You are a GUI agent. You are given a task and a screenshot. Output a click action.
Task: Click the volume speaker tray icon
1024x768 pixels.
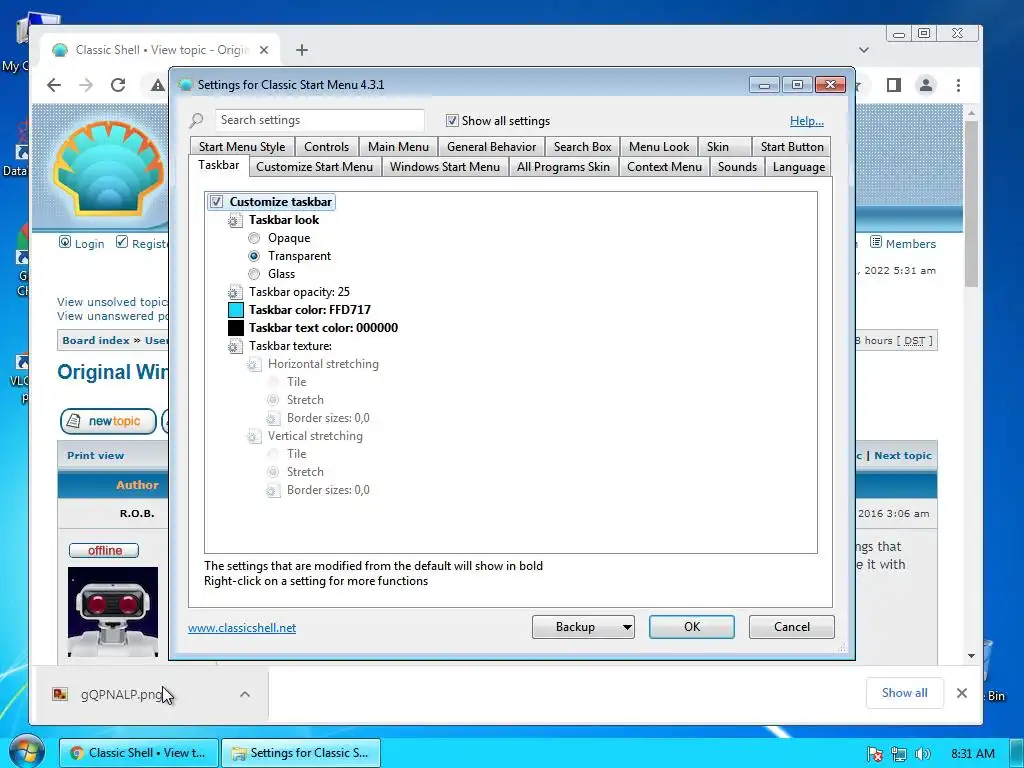(922, 754)
